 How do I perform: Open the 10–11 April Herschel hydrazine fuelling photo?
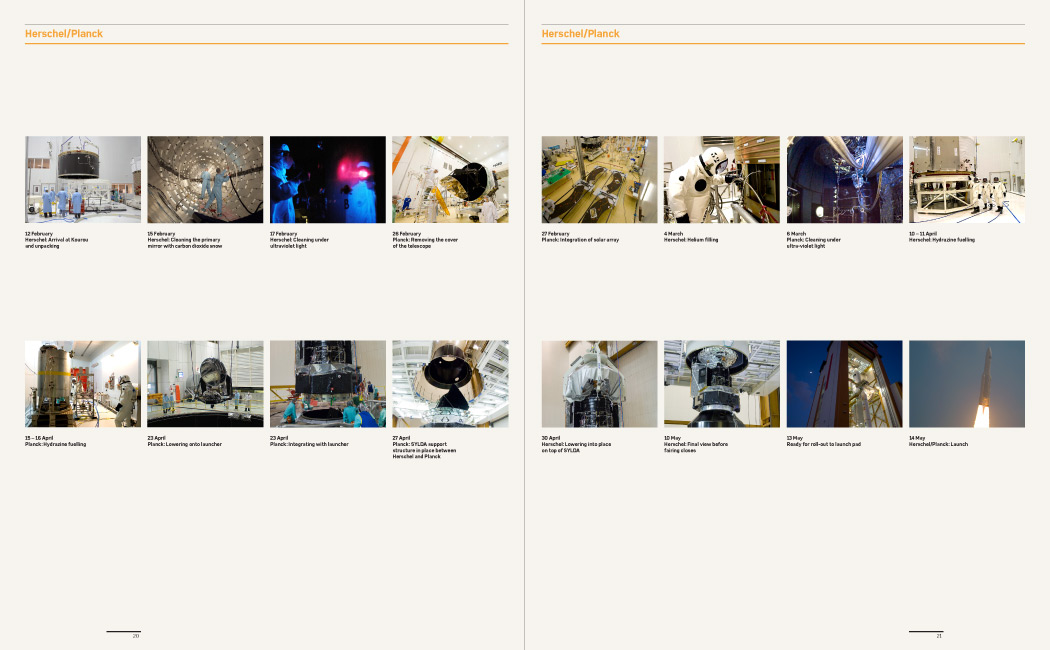[x=967, y=179]
